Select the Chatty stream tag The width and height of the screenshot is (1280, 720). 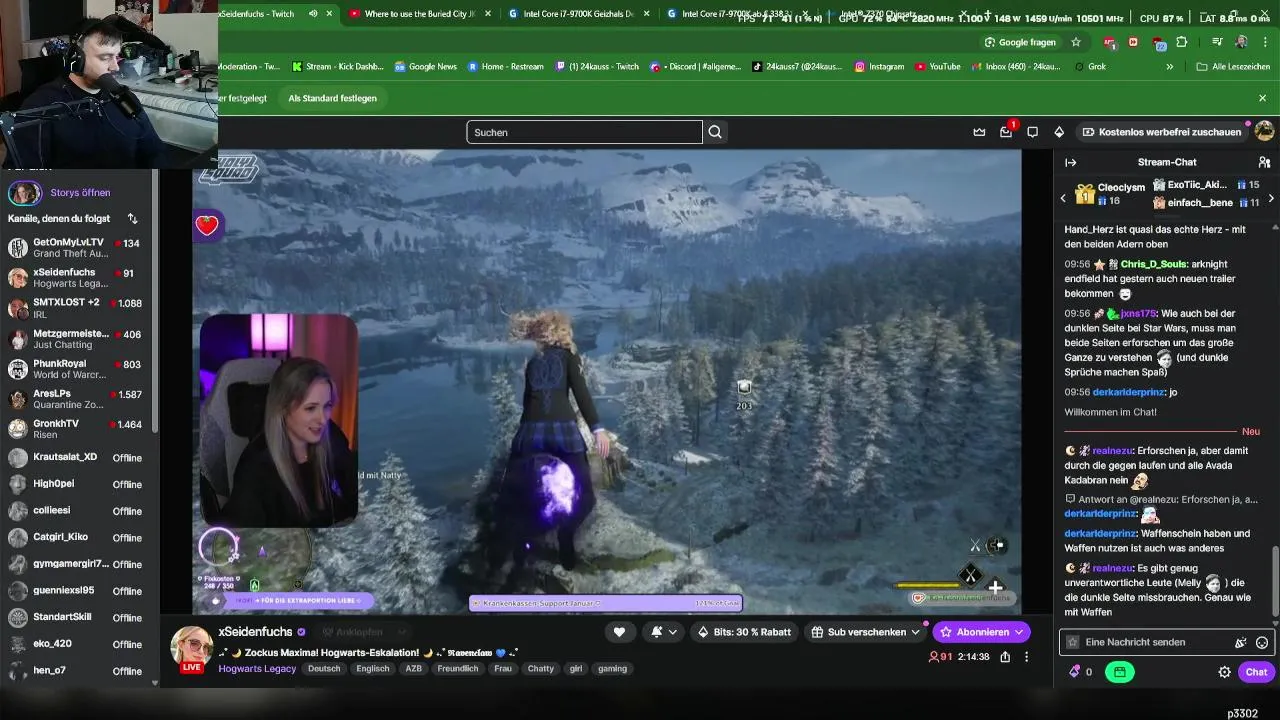(x=541, y=669)
